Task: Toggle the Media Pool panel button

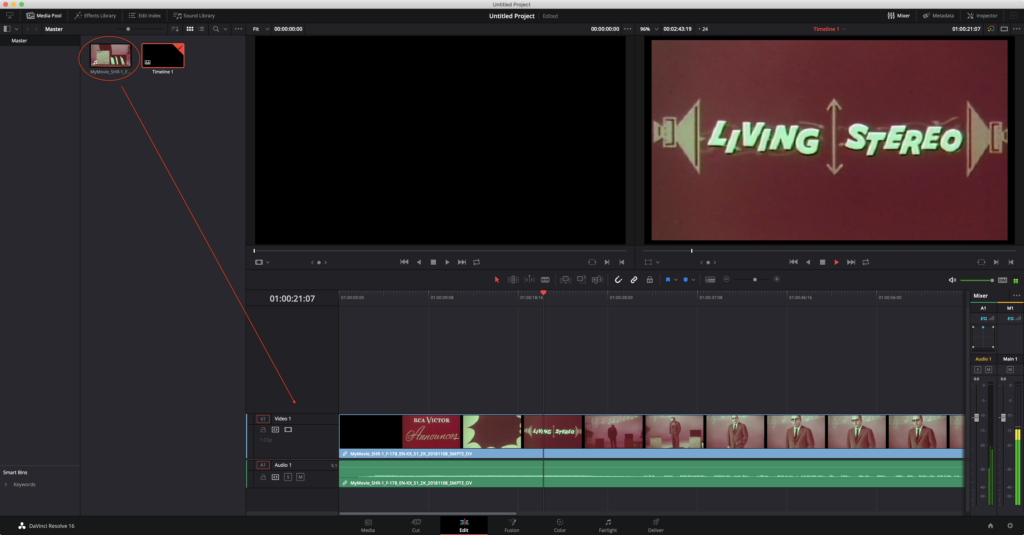Action: 44,16
